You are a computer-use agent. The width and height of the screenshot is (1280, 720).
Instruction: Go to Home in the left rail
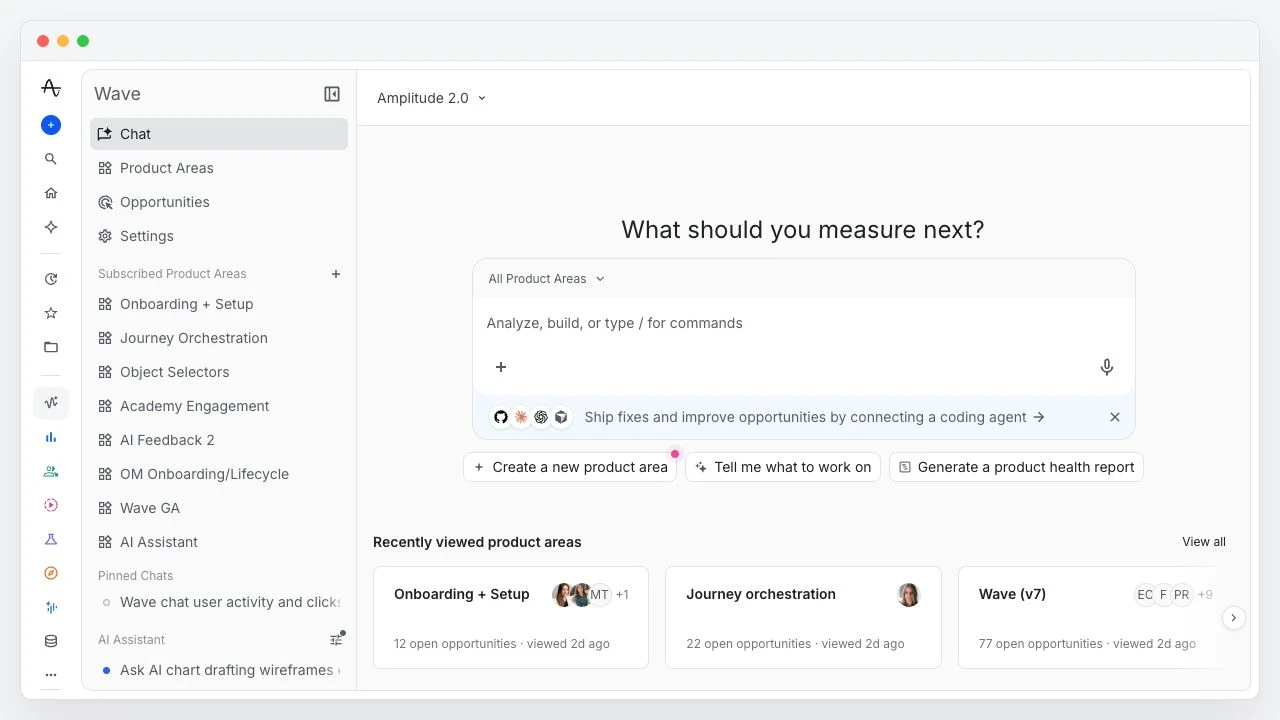(51, 193)
